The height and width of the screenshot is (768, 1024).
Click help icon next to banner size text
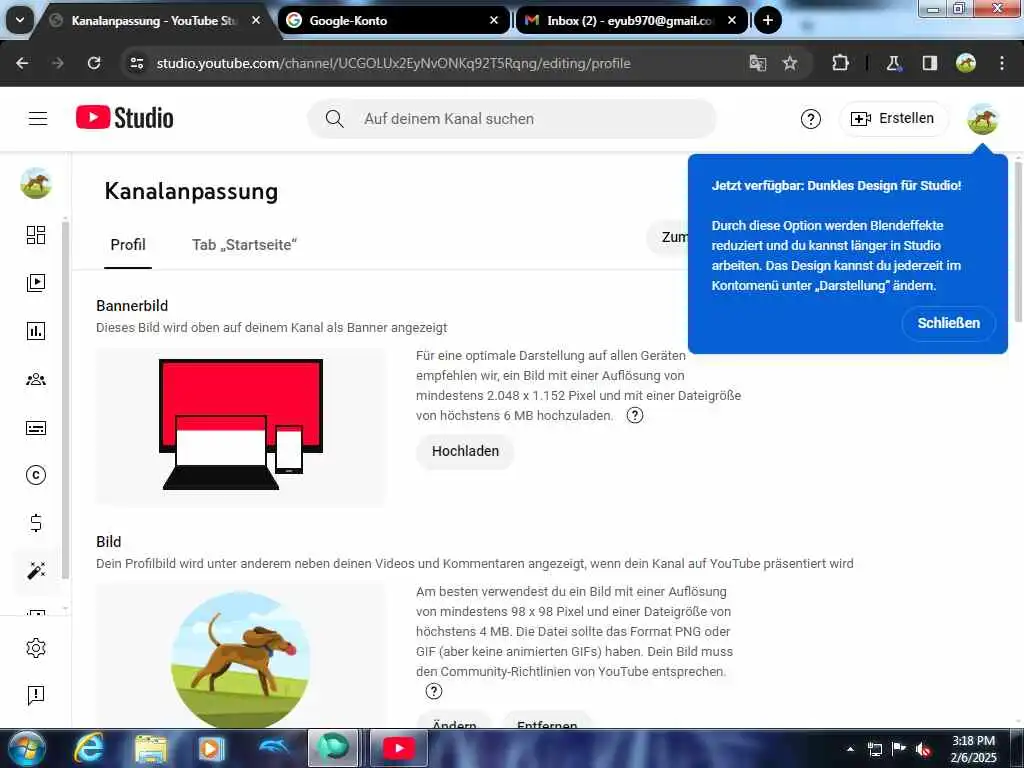(635, 415)
